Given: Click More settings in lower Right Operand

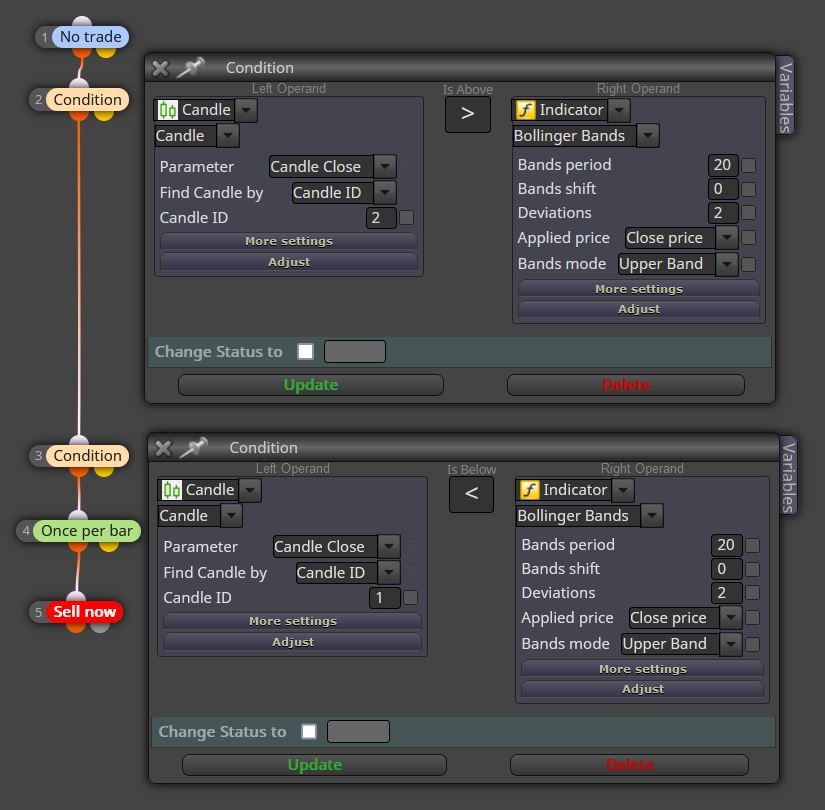Looking at the screenshot, I should 642,669.
